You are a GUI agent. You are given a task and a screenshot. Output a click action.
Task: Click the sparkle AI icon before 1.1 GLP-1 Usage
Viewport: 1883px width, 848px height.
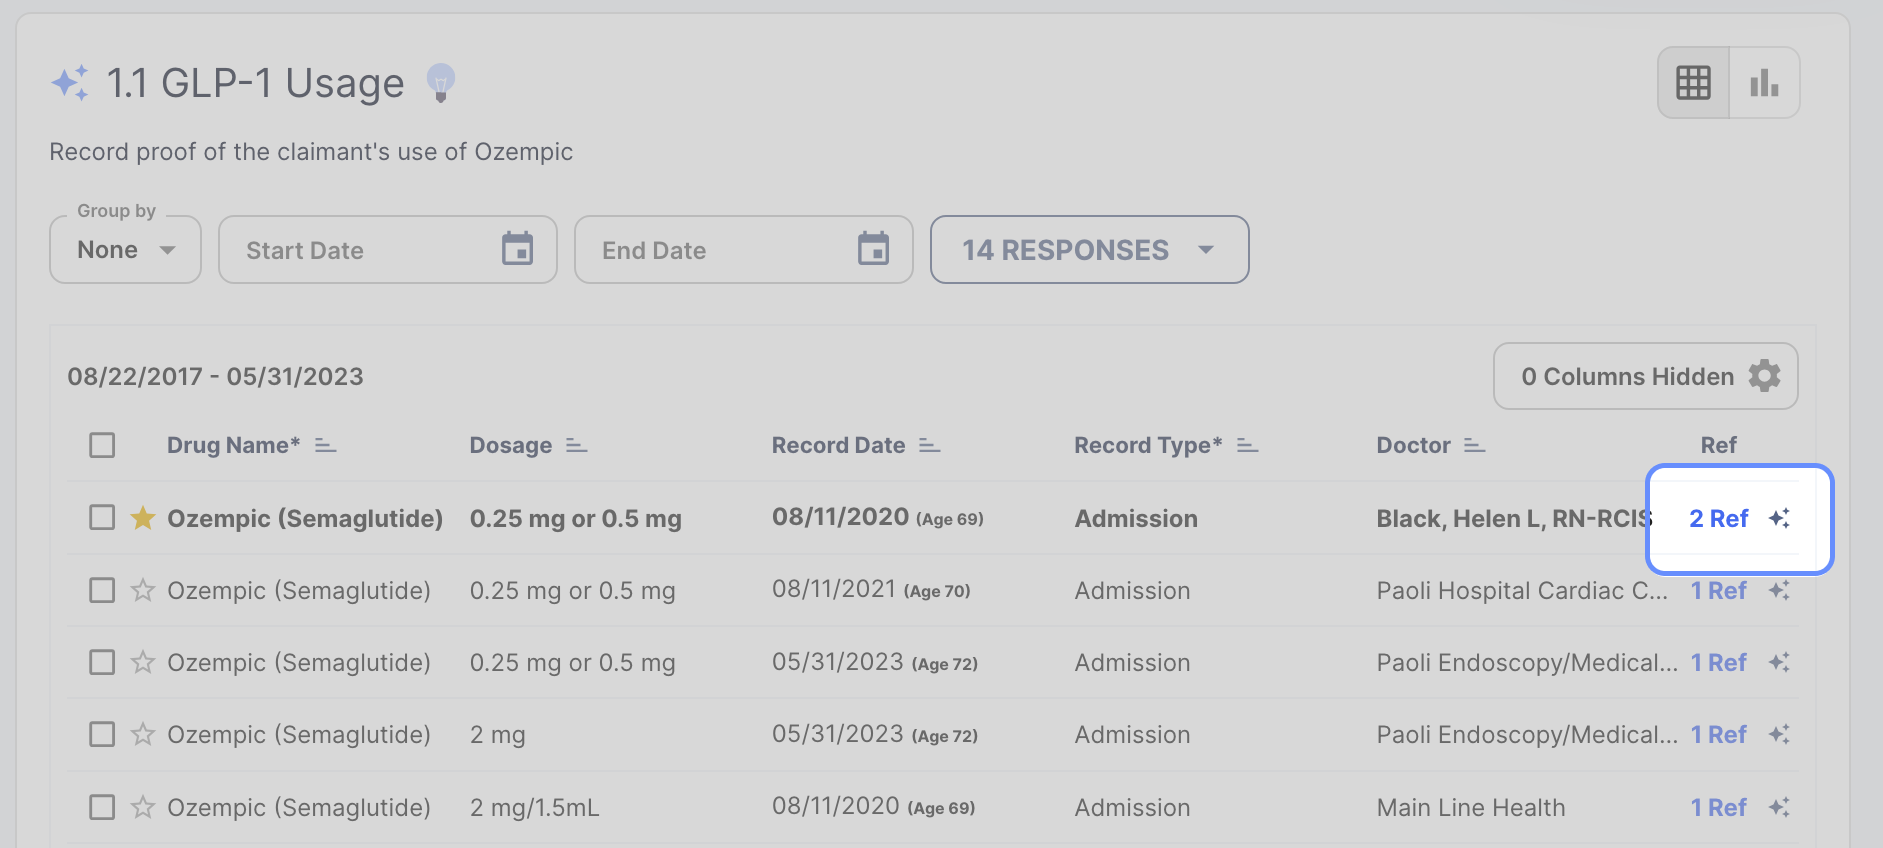pos(70,83)
